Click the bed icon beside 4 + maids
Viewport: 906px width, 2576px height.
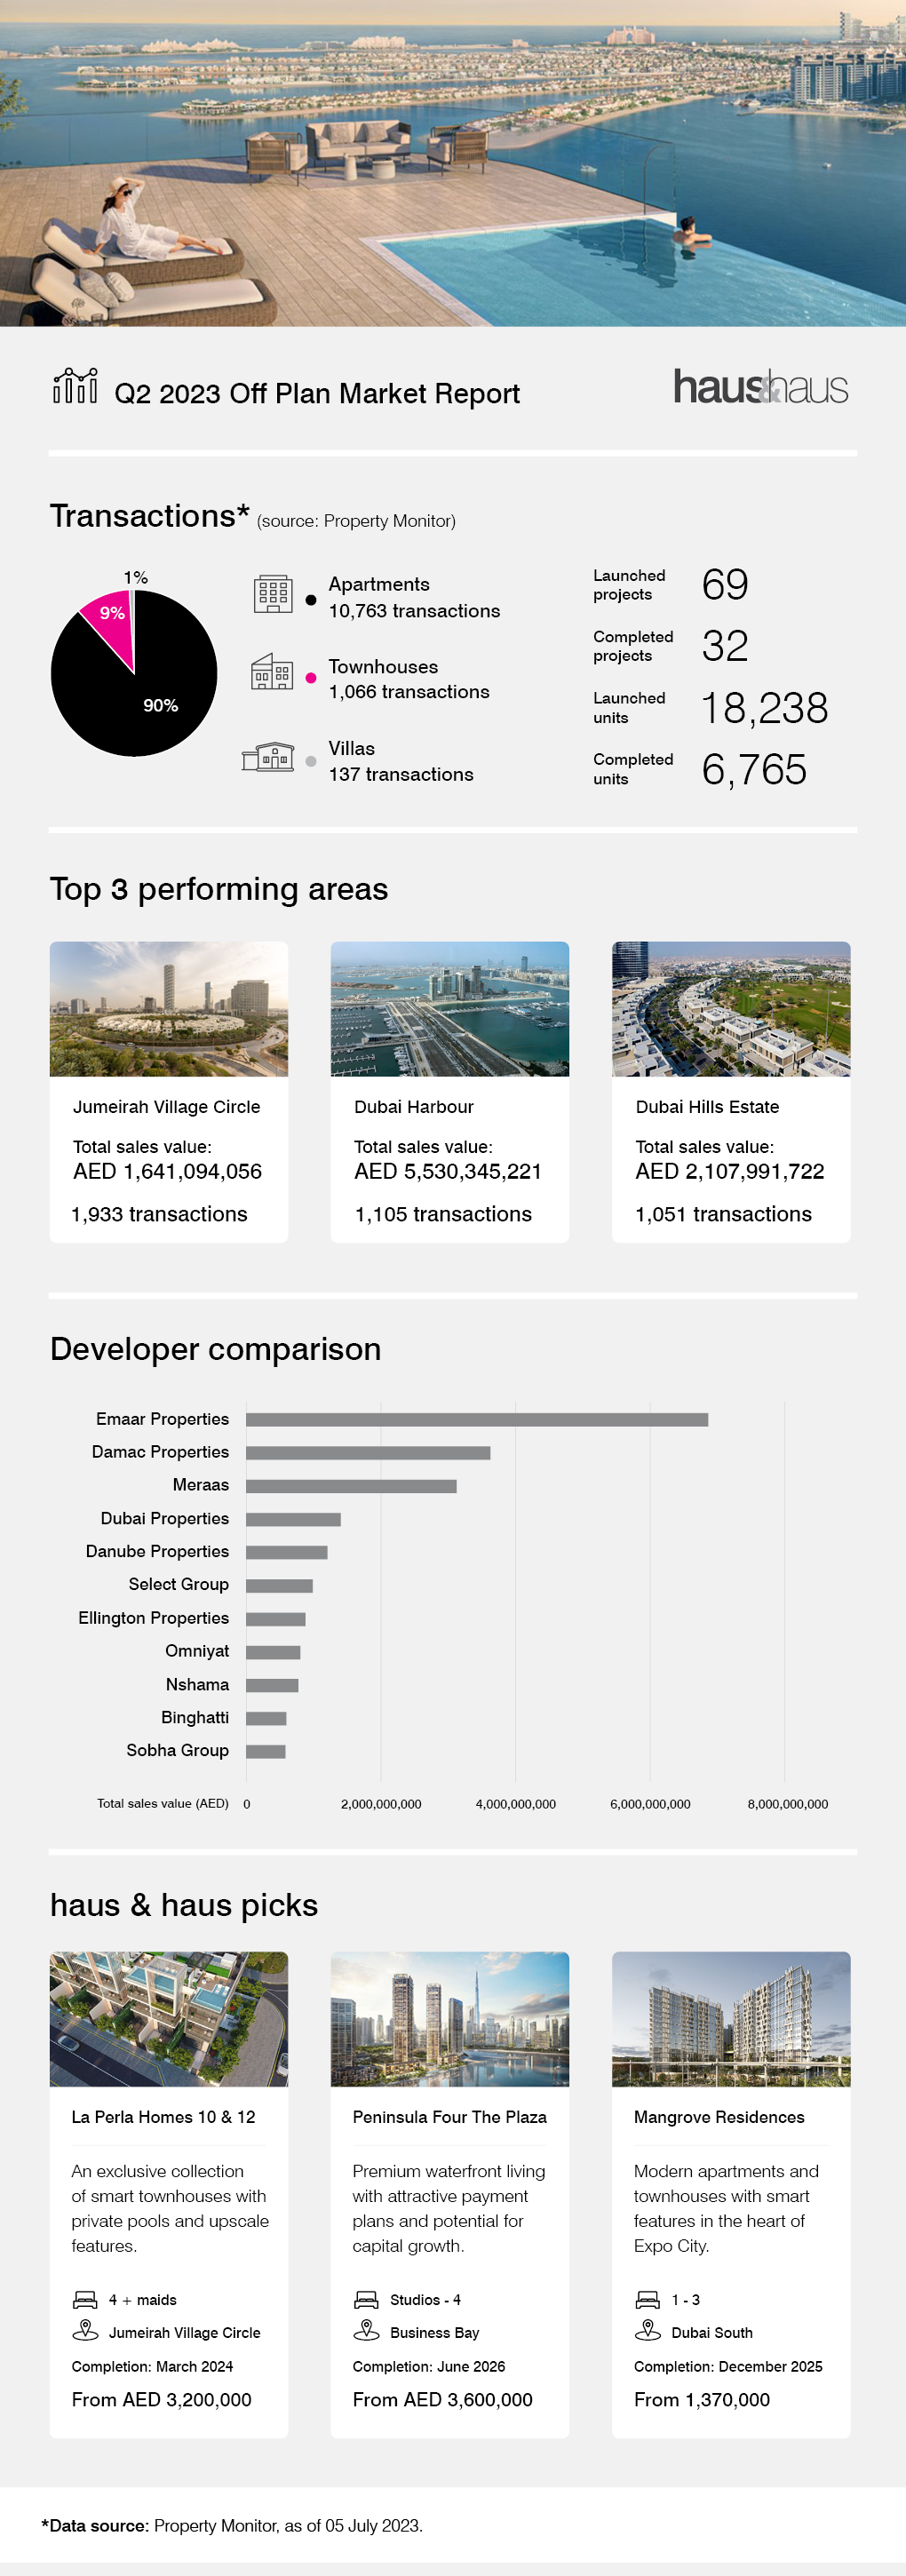(x=85, y=2299)
